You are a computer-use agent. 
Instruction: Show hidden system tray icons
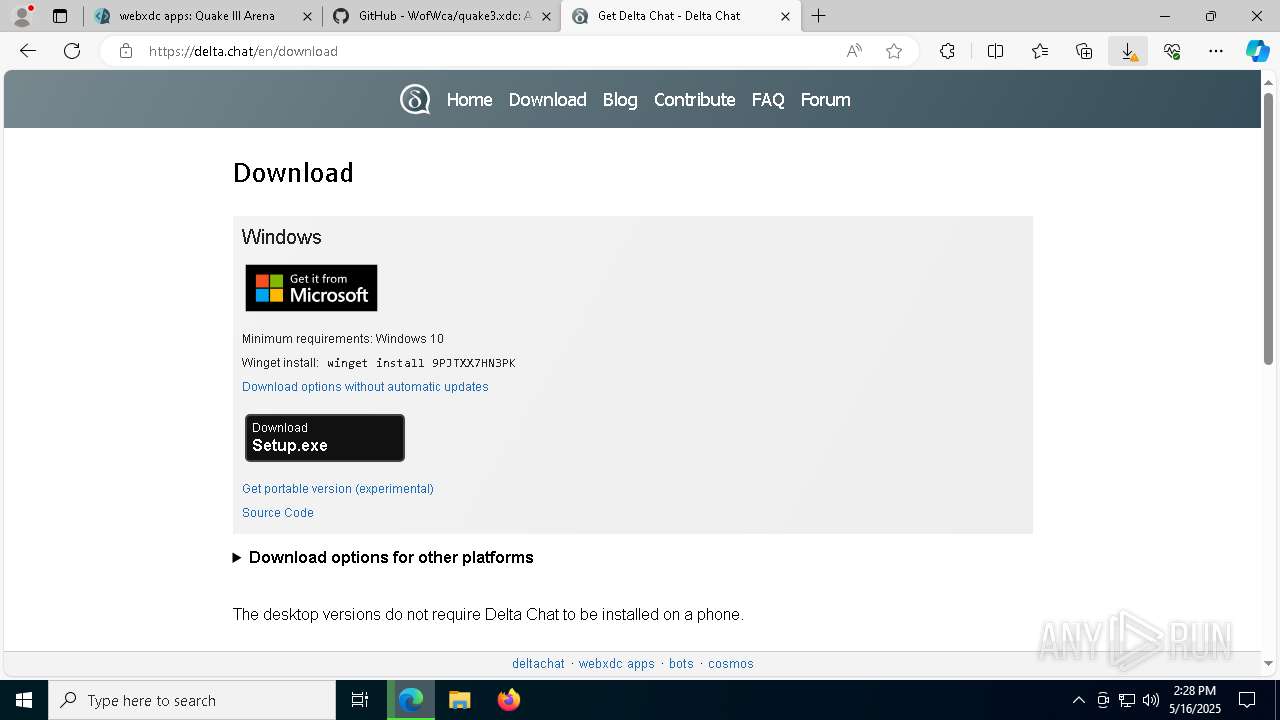[x=1078, y=700]
